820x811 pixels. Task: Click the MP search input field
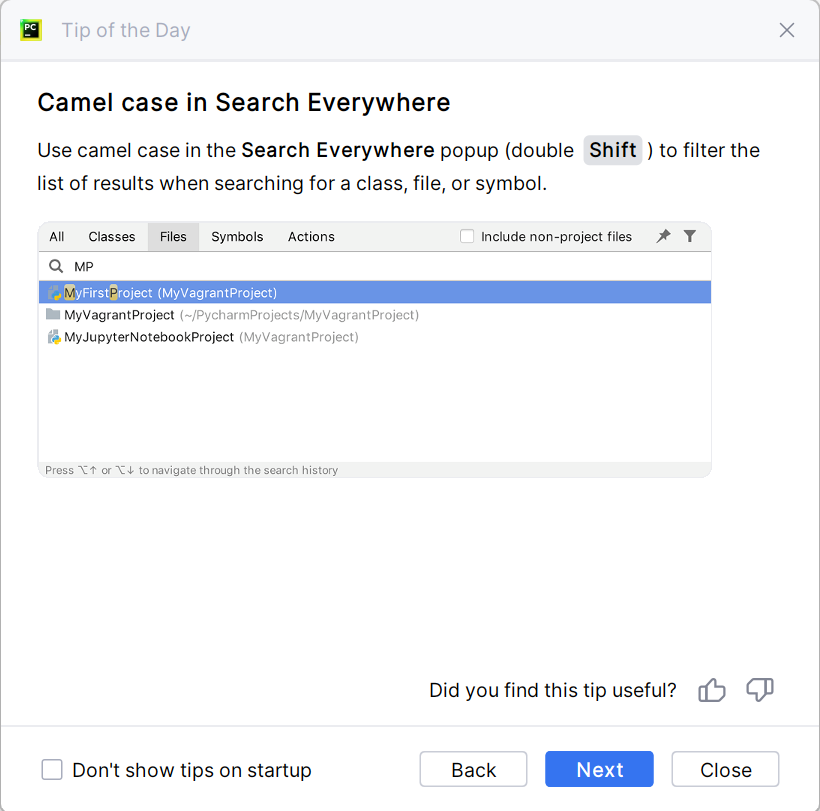coord(380,267)
